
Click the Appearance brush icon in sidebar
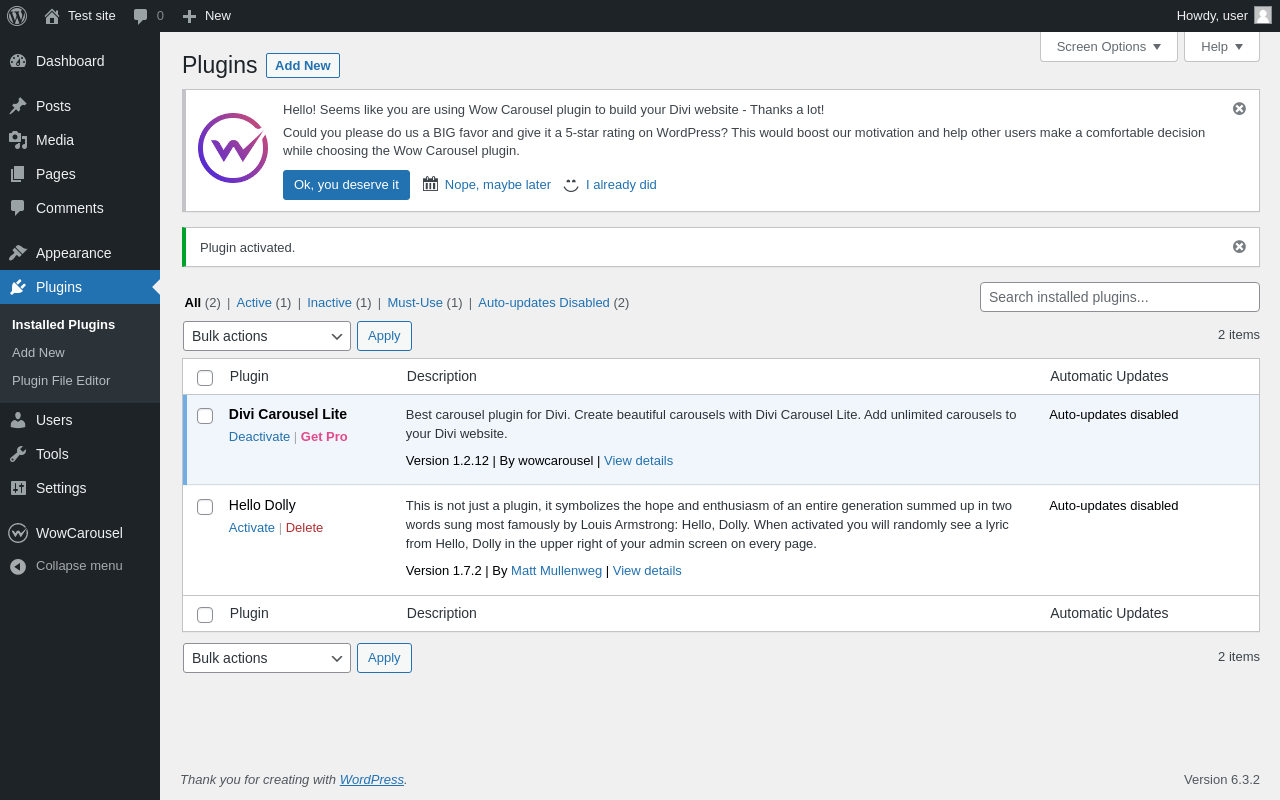click(18, 253)
